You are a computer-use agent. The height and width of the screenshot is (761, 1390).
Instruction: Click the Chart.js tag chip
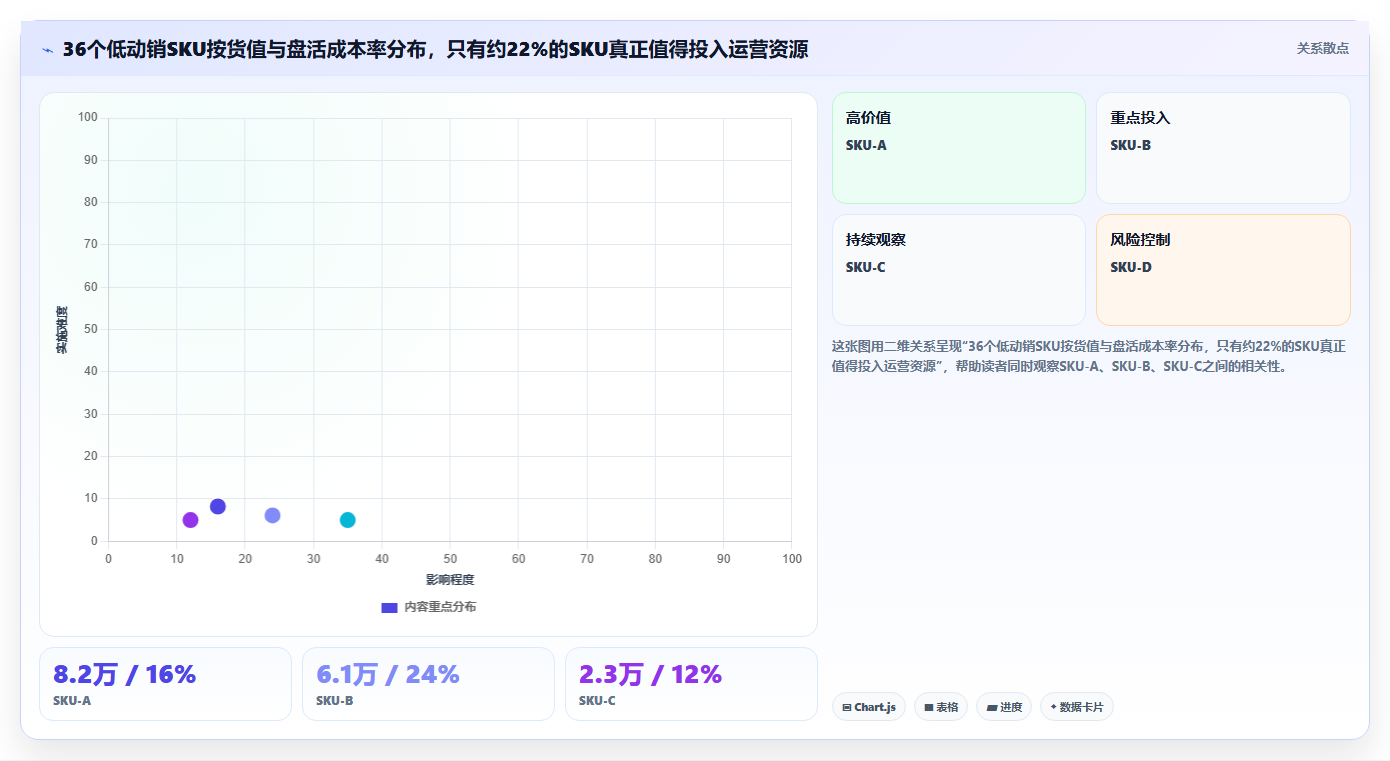coord(869,707)
